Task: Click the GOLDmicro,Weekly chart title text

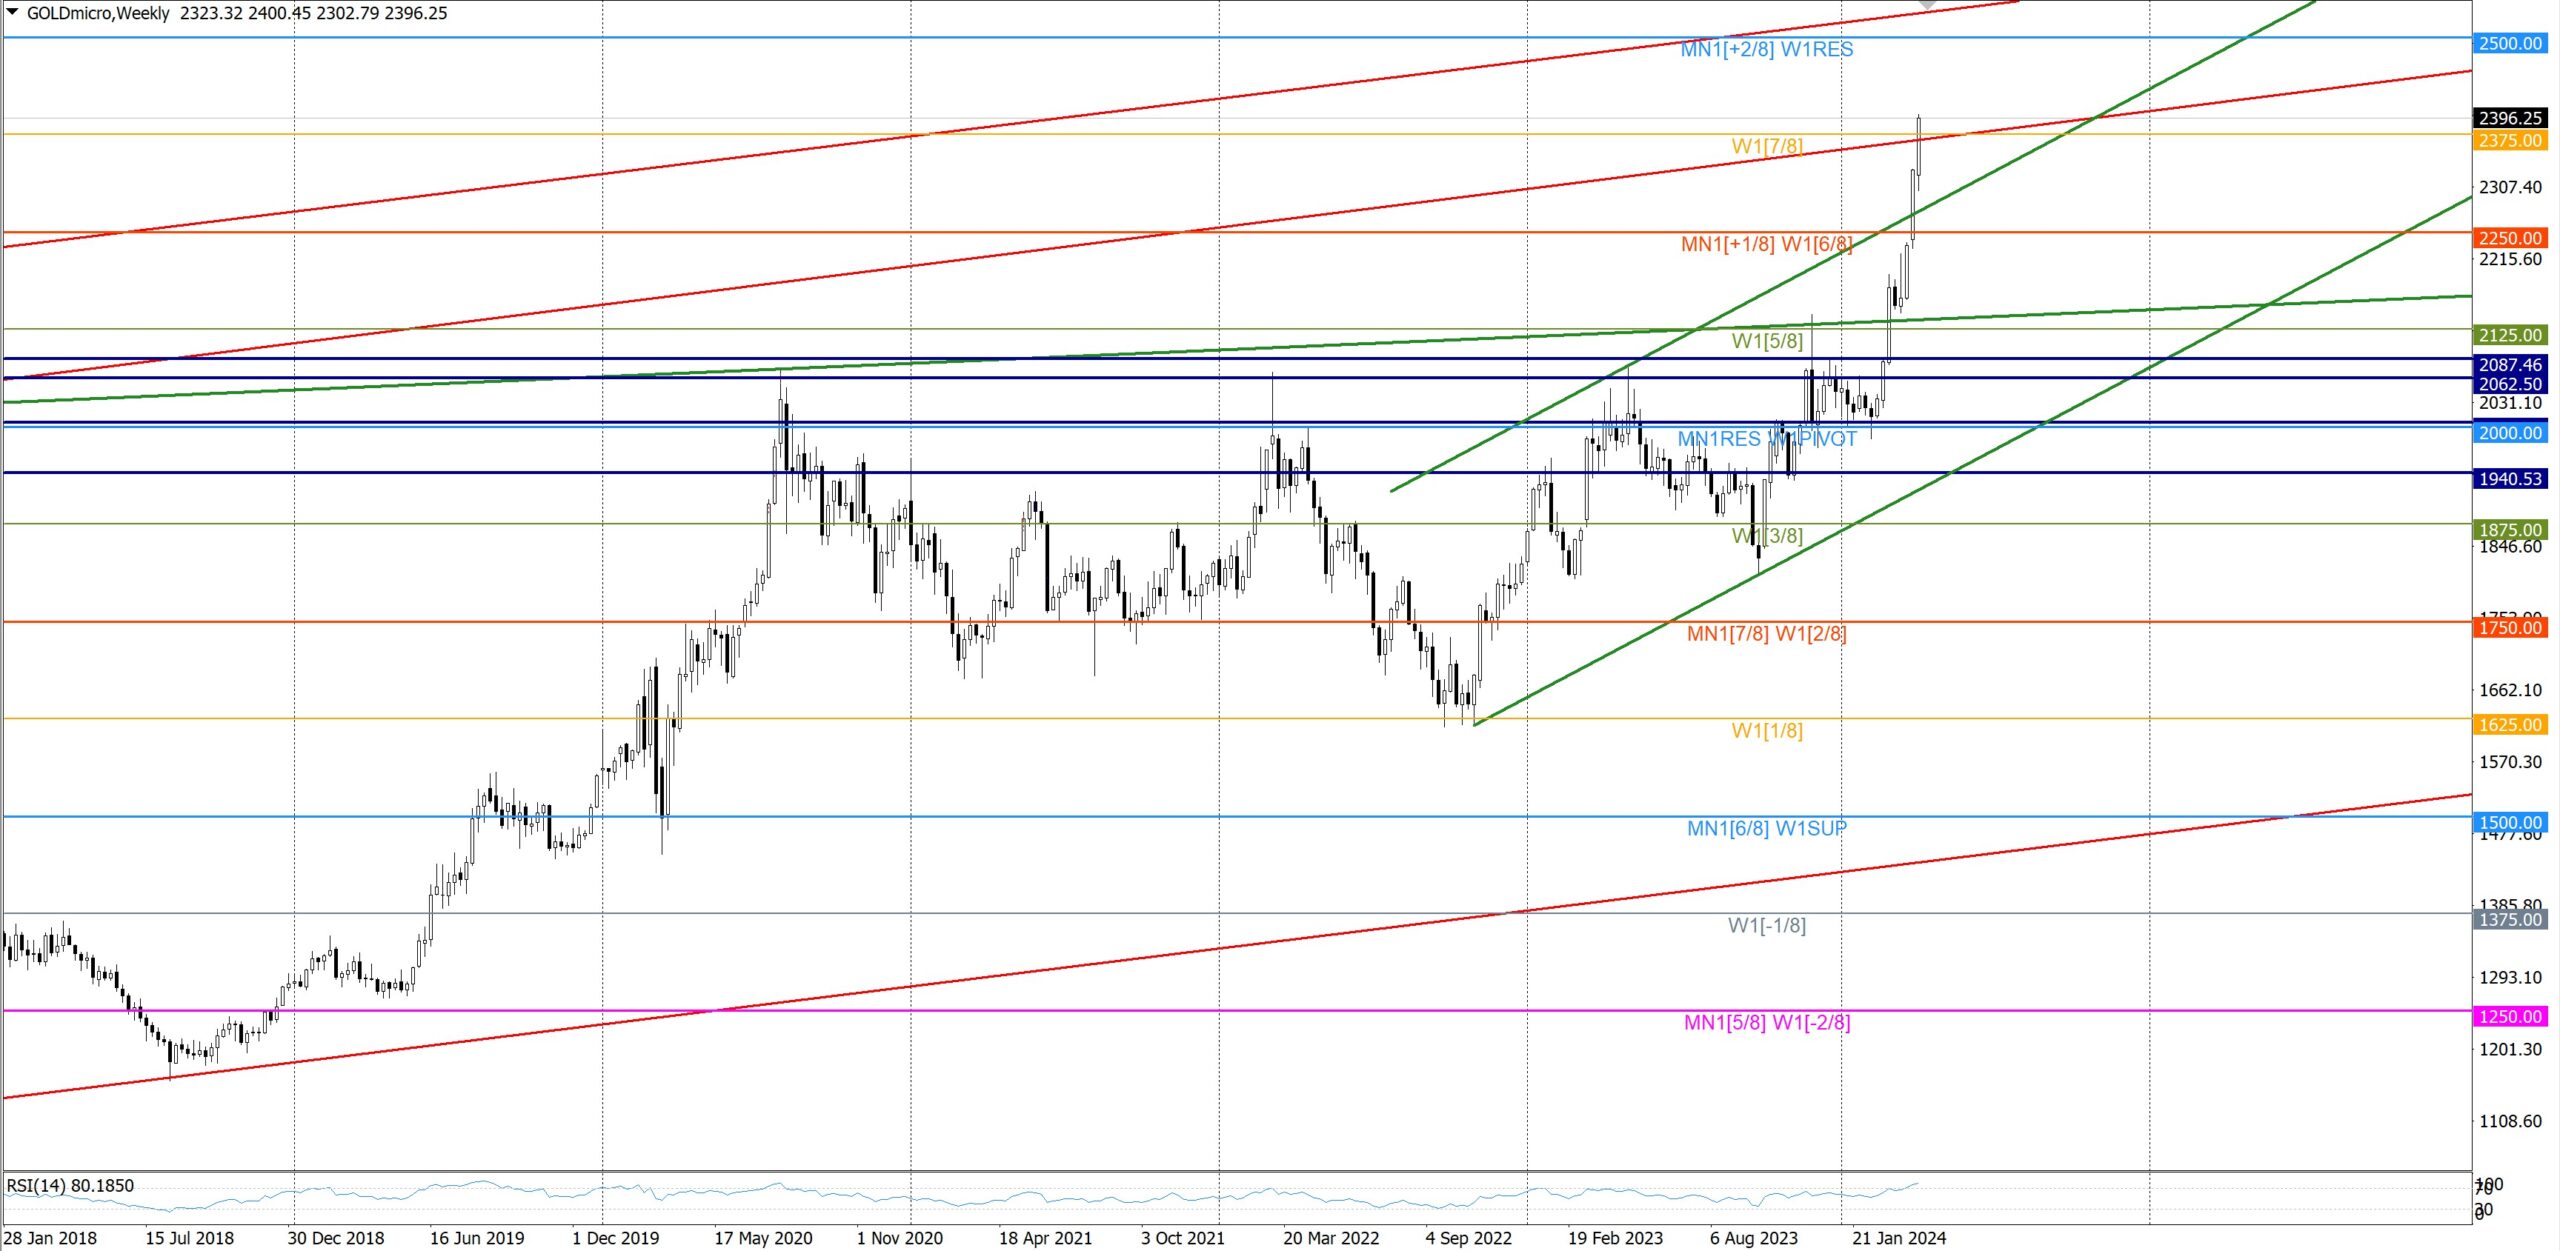Action: pyautogui.click(x=98, y=13)
